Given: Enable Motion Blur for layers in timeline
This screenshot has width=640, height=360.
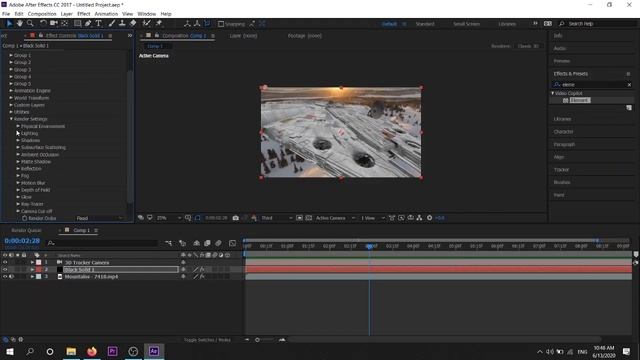Looking at the screenshot, I should click(218, 243).
